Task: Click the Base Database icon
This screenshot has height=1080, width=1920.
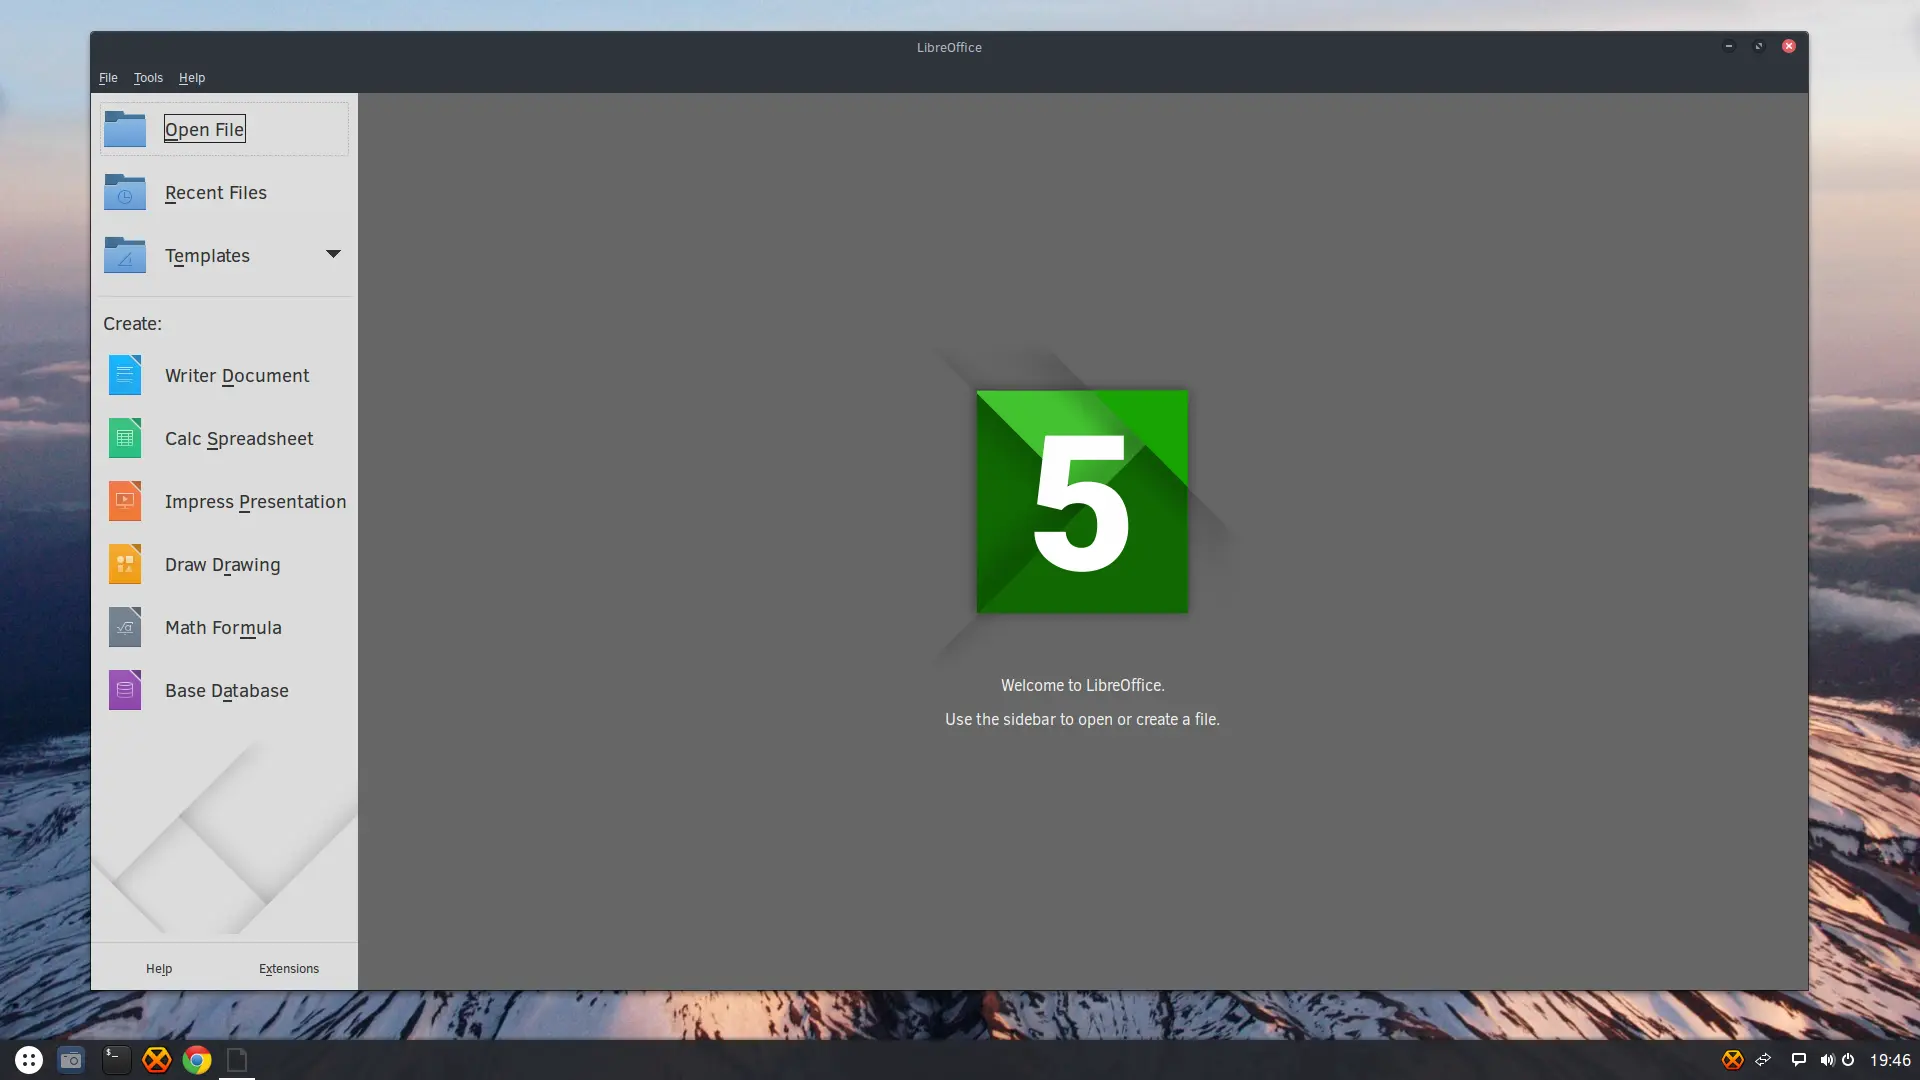Action: pyautogui.click(x=125, y=691)
